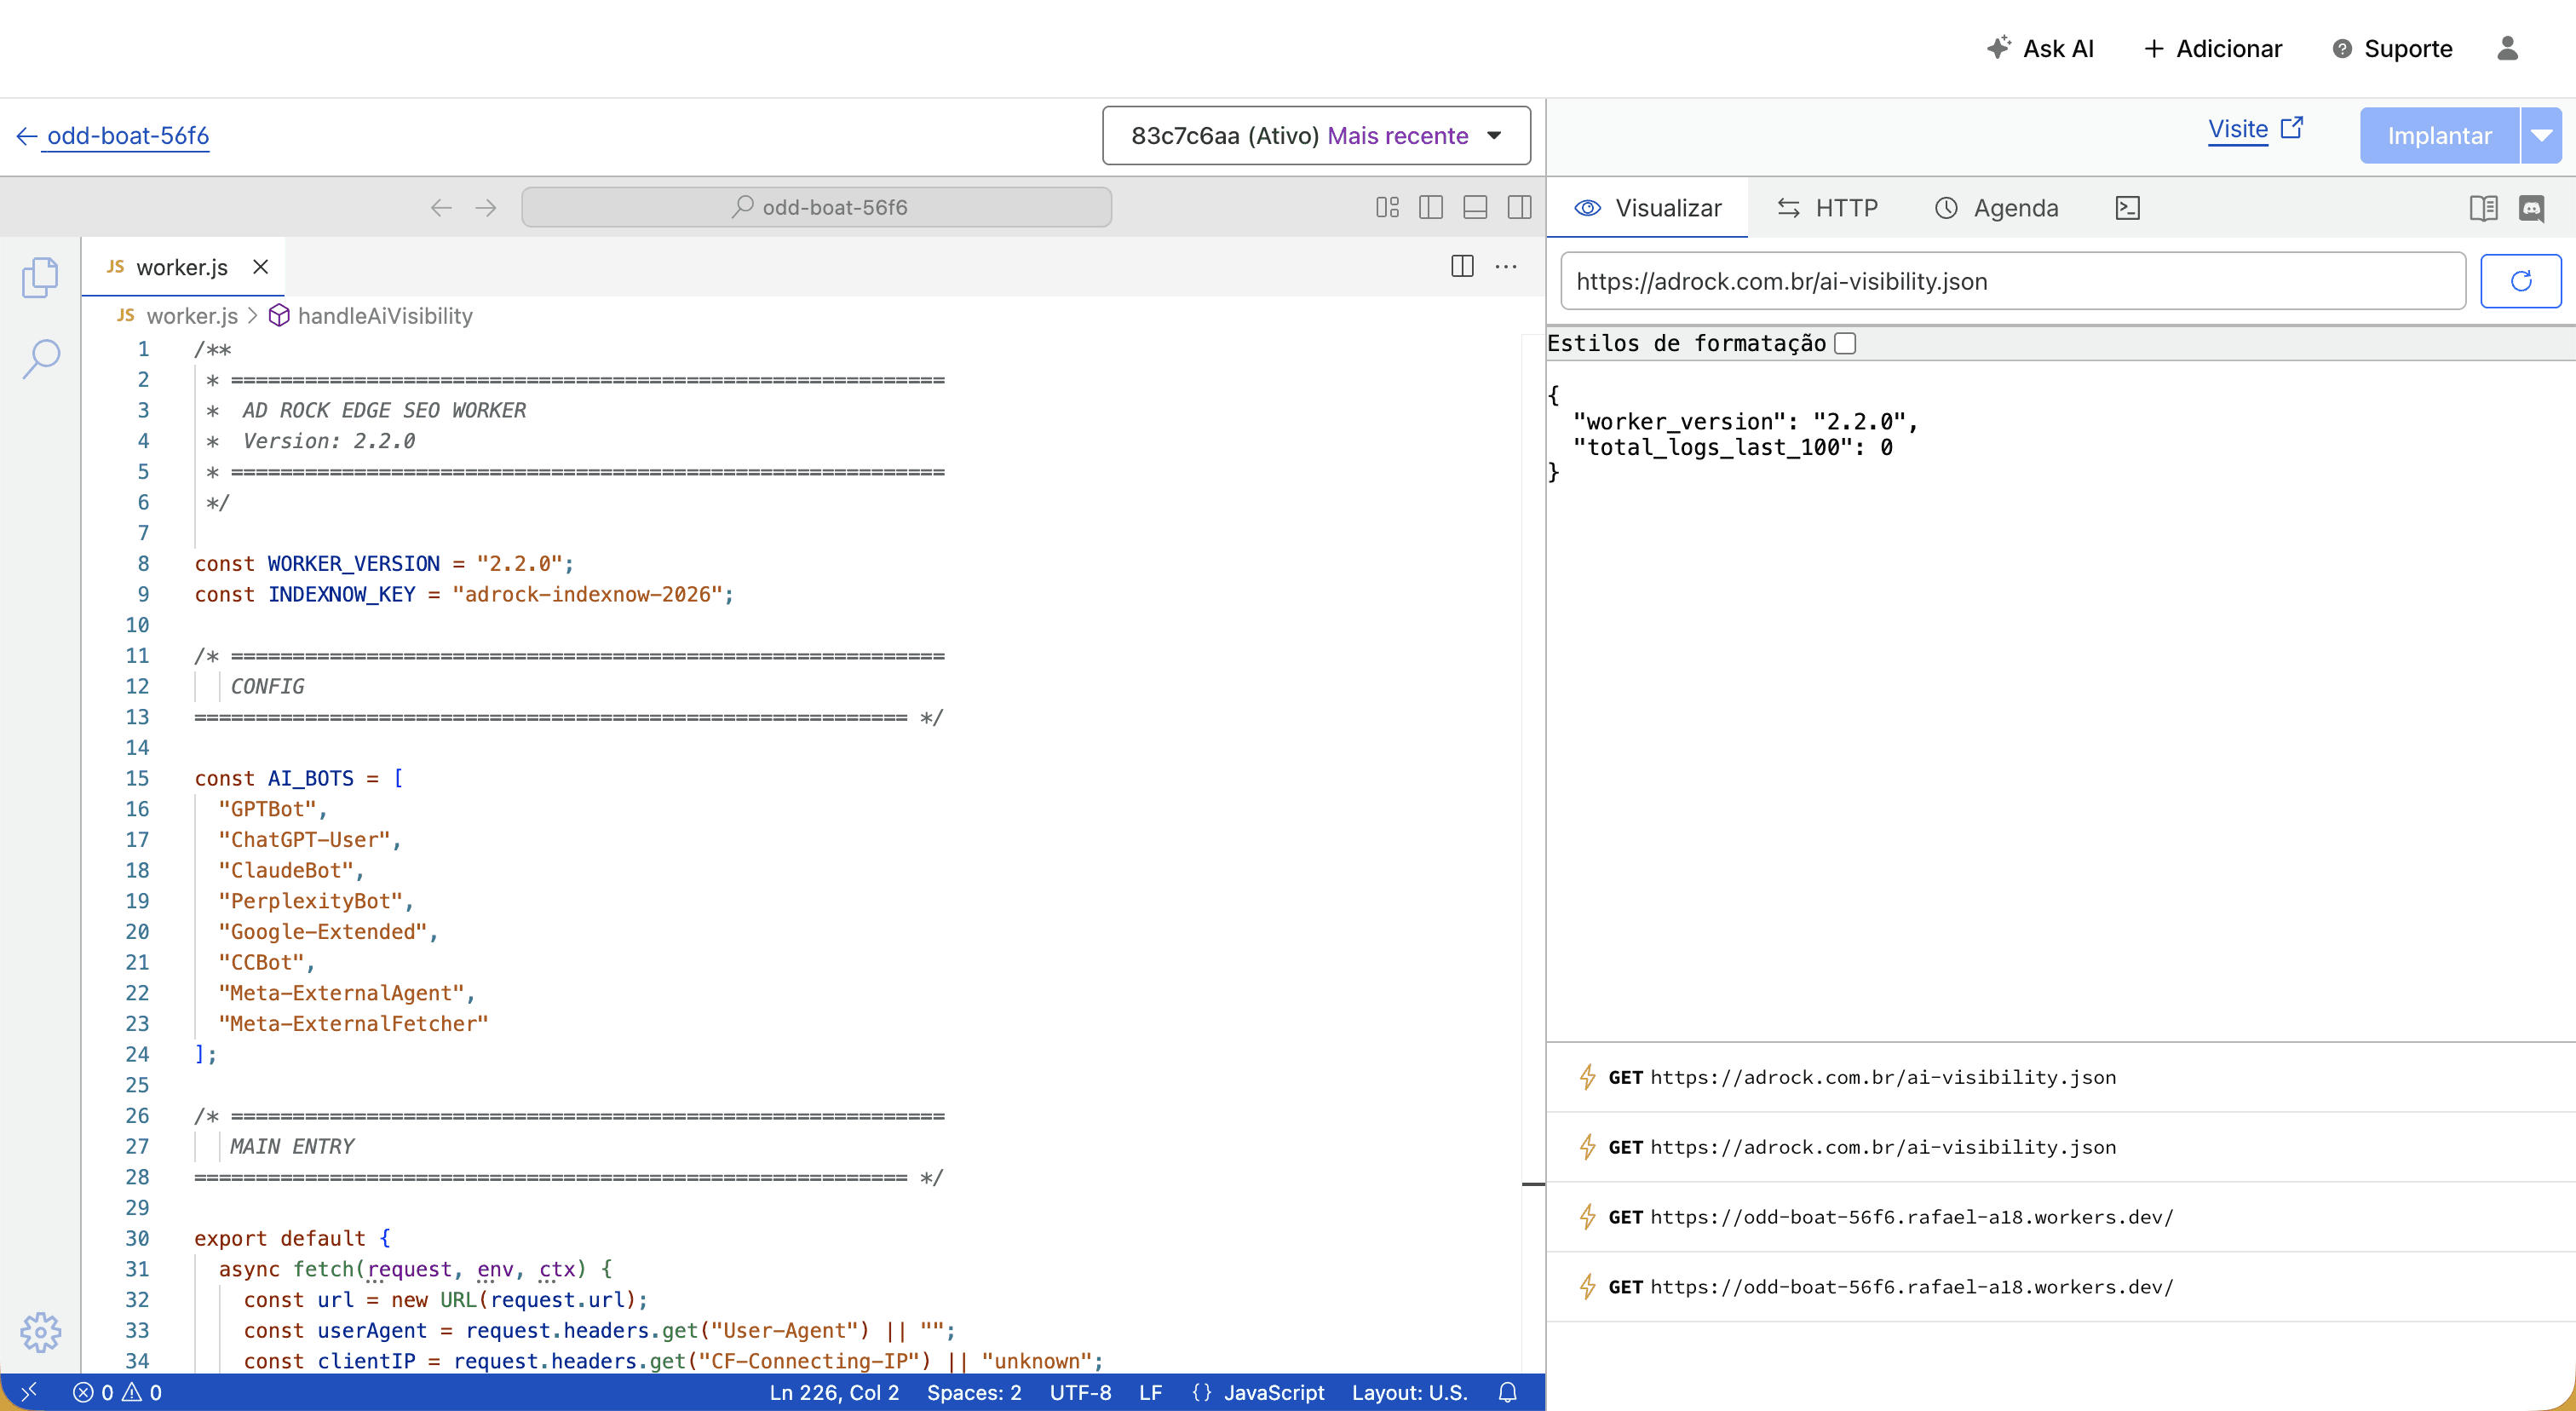This screenshot has width=2576, height=1411.
Task: Split the worker.js editor using the split icon
Action: click(1461, 267)
